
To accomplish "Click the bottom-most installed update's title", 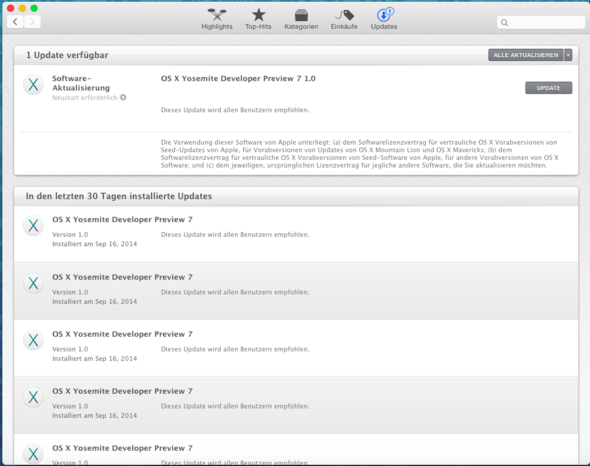I will point(122,448).
